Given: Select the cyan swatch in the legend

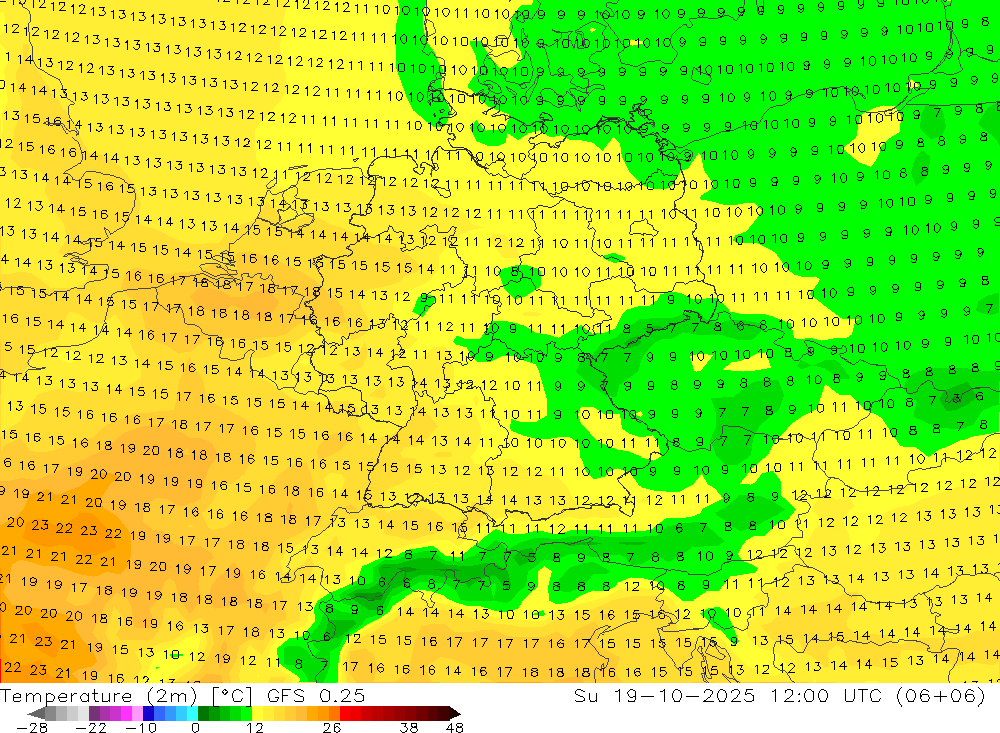Looking at the screenshot, I should click(192, 713).
